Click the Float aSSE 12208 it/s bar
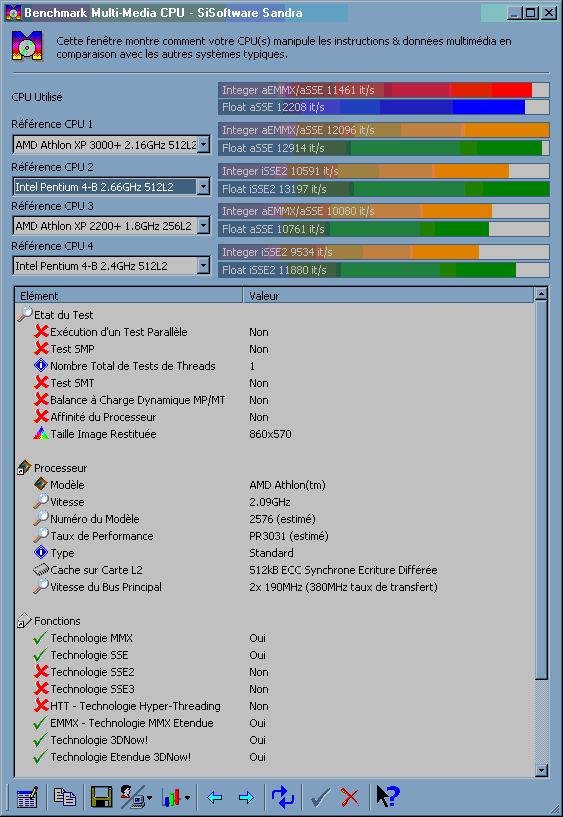Image resolution: width=563 pixels, height=817 pixels. click(x=384, y=107)
